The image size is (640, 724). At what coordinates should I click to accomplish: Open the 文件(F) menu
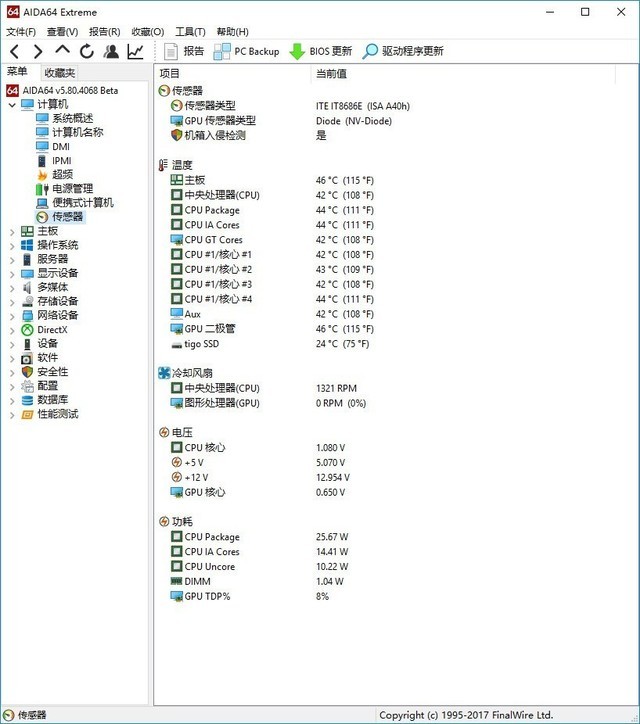(x=21, y=31)
